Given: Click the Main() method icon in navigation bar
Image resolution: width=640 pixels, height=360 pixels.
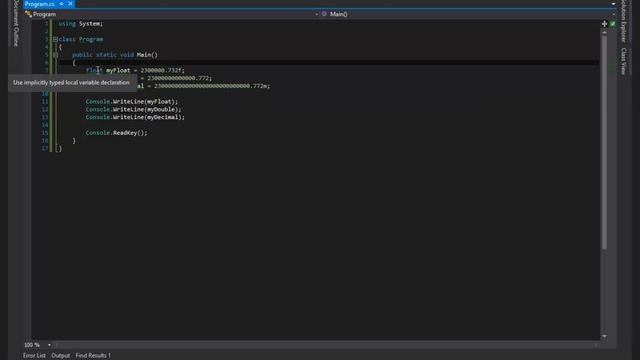Looking at the screenshot, I should (324, 14).
